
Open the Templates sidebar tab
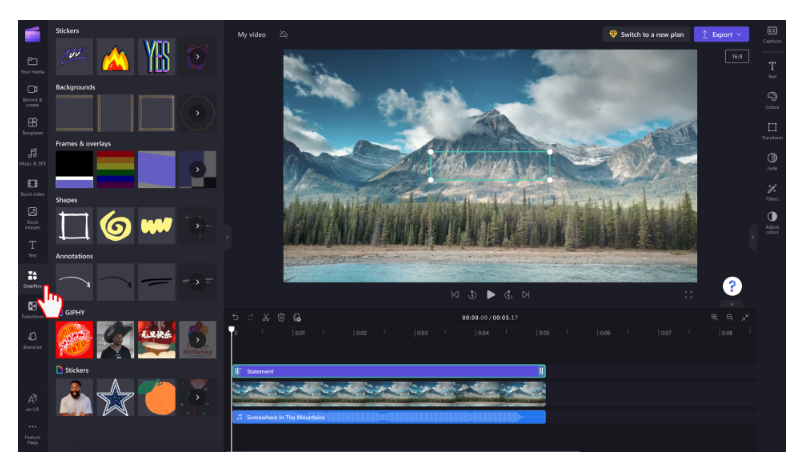[x=32, y=126]
